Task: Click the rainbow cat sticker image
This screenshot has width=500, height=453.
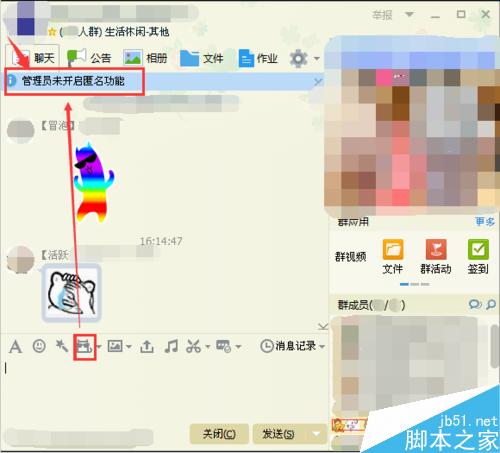Action: (x=94, y=182)
